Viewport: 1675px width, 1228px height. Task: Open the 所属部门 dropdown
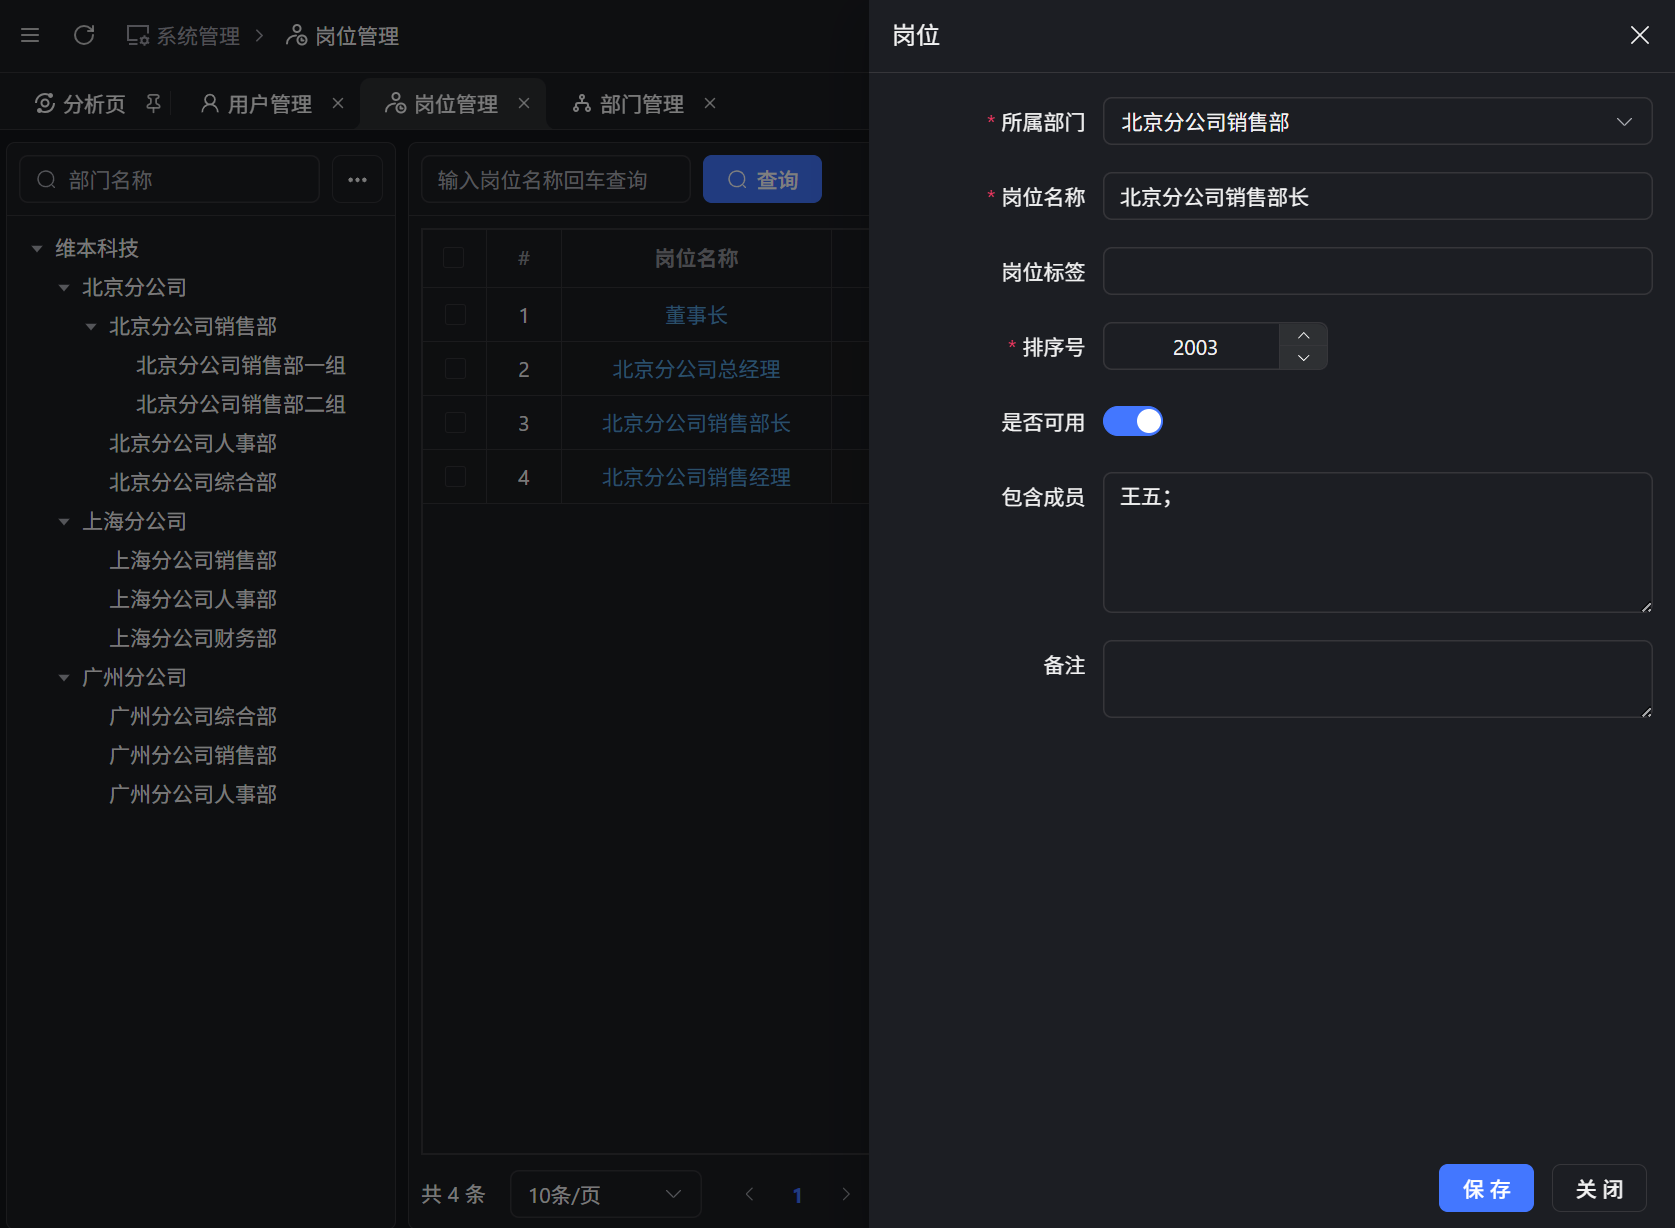pos(1376,122)
